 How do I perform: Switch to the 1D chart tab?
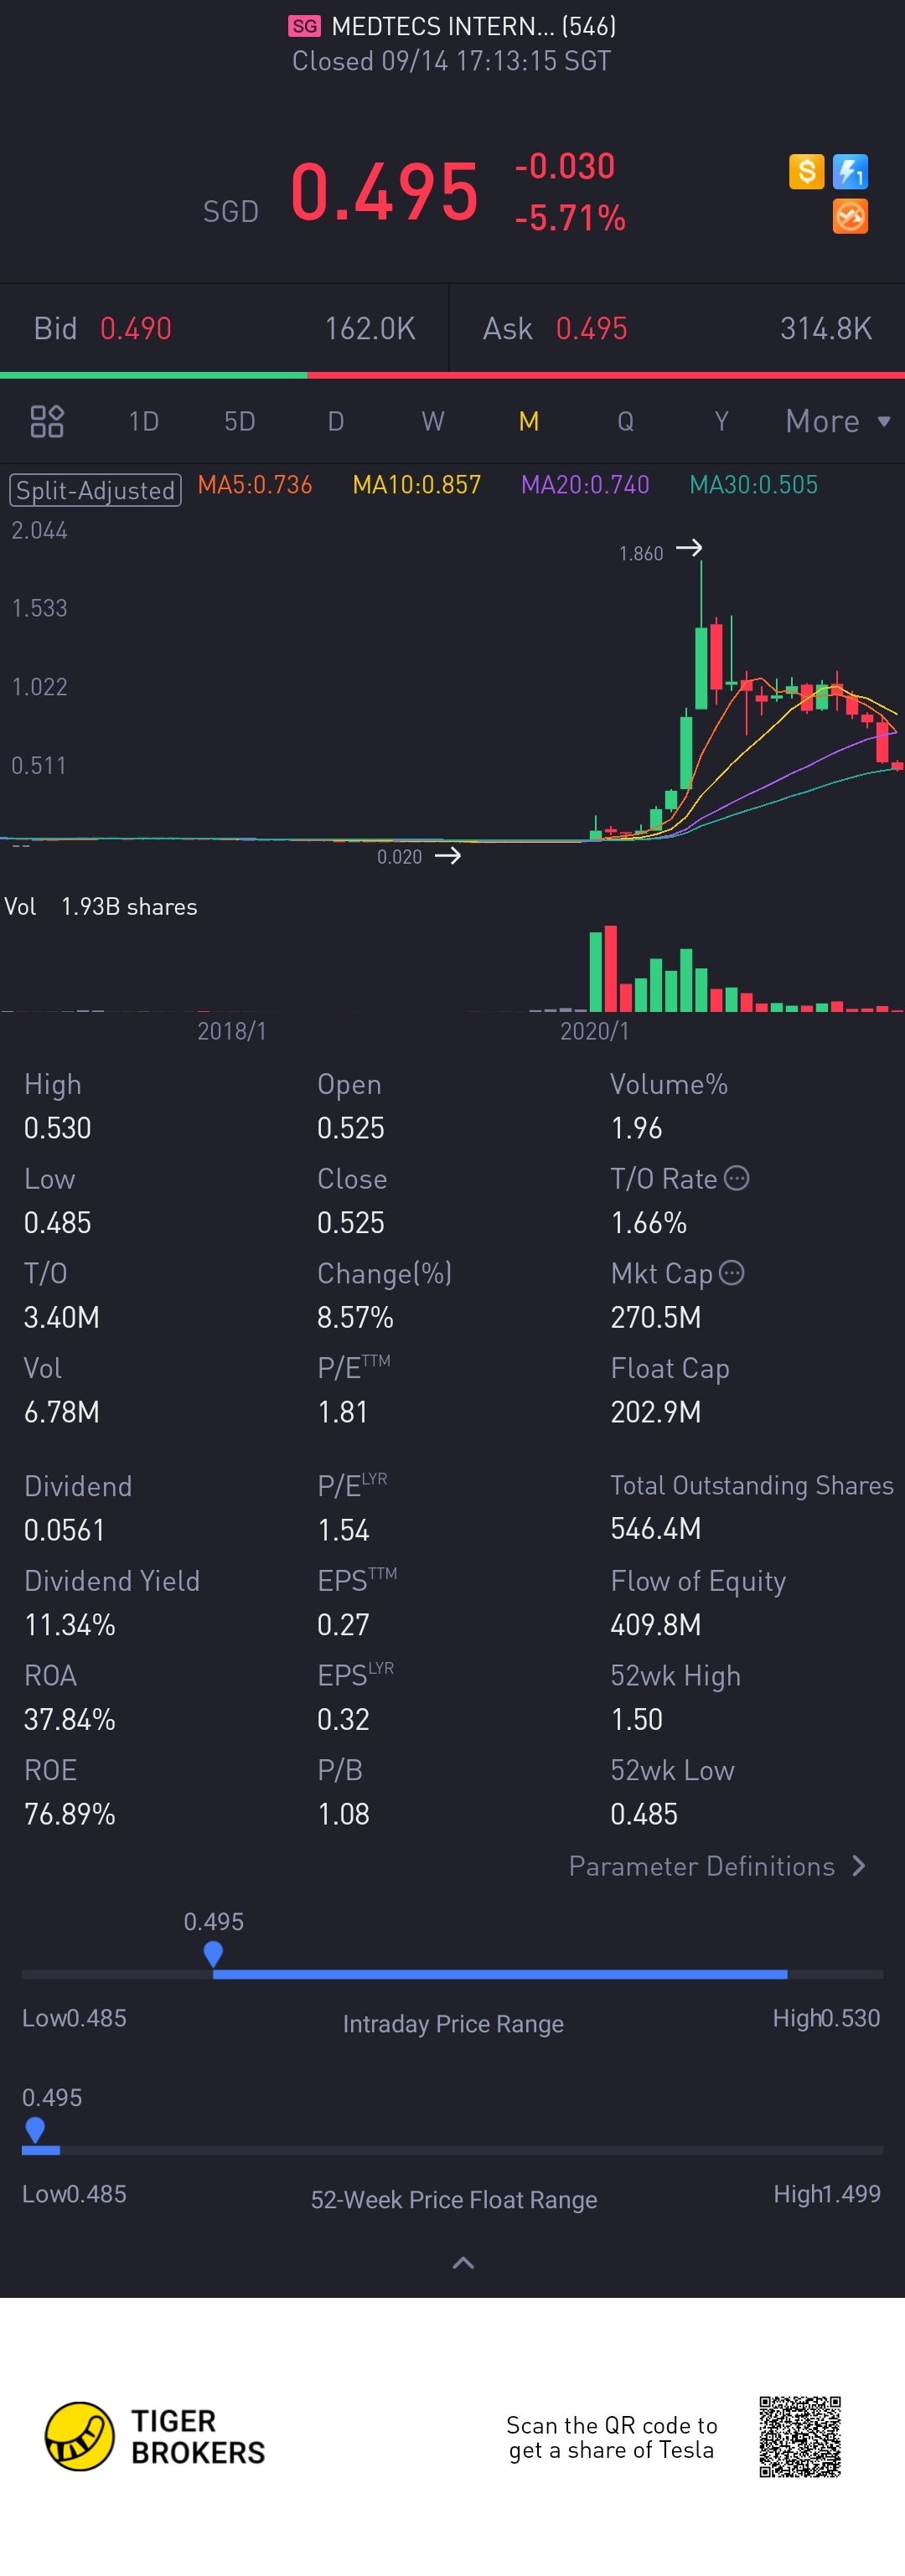pyautogui.click(x=144, y=421)
